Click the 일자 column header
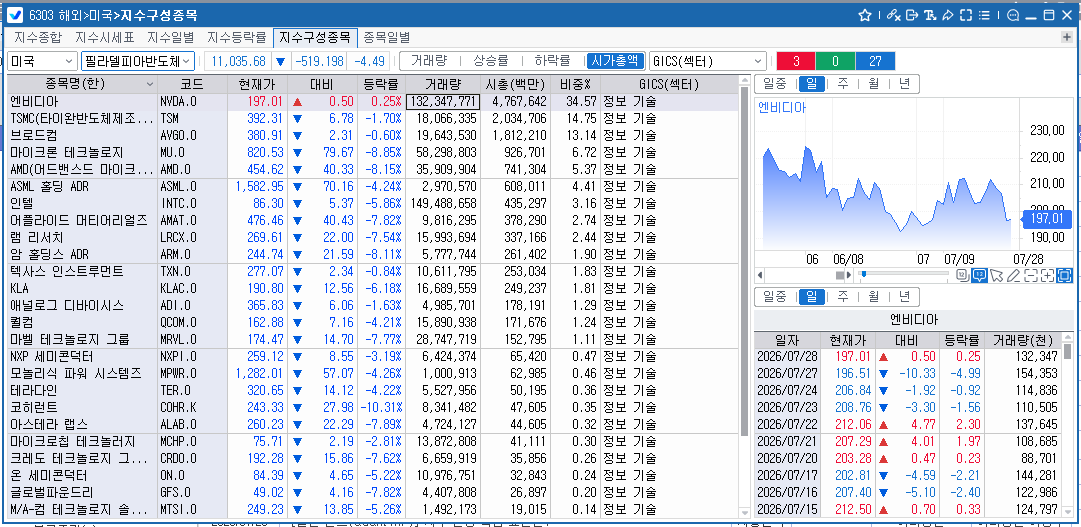The width and height of the screenshot is (1081, 527). click(x=787, y=339)
